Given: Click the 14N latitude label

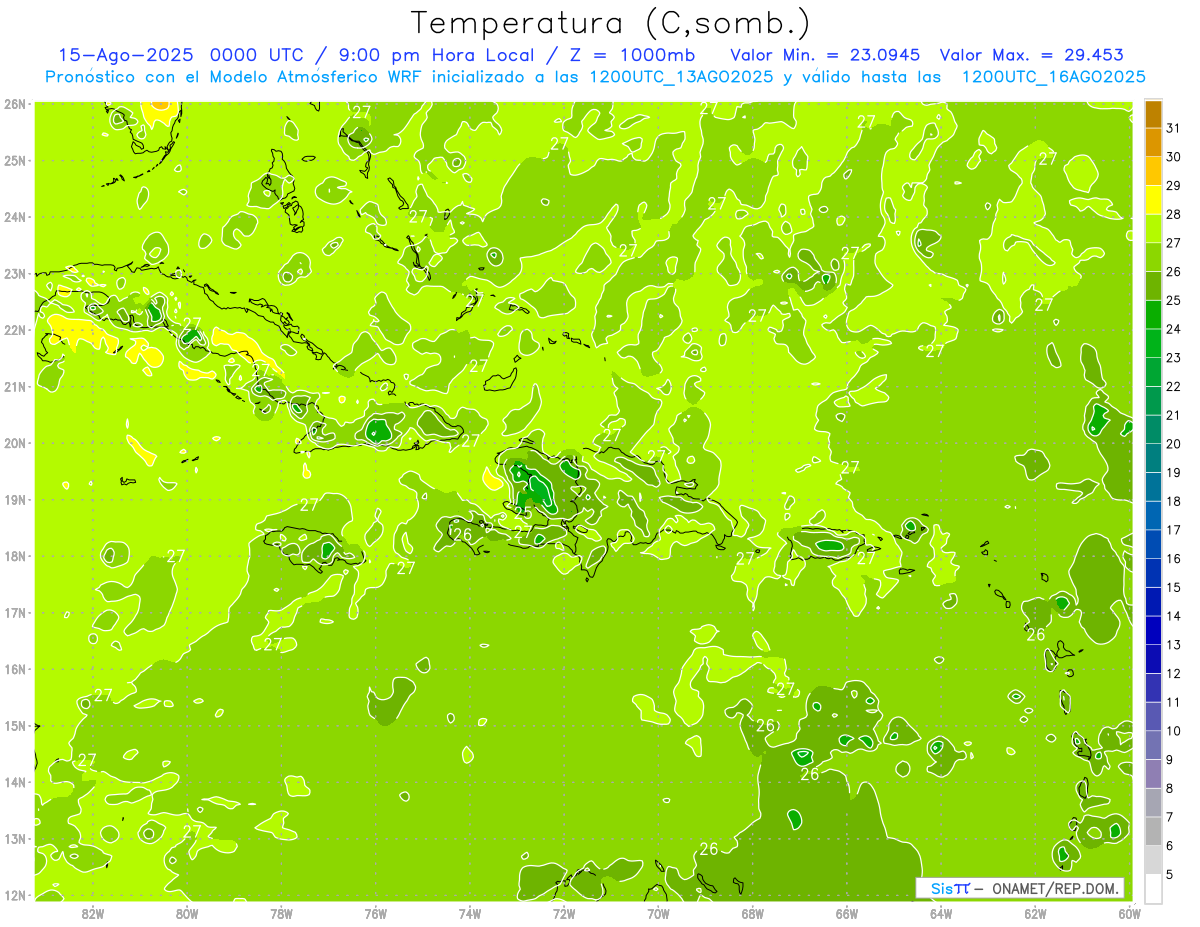Looking at the screenshot, I should click(x=15, y=782).
